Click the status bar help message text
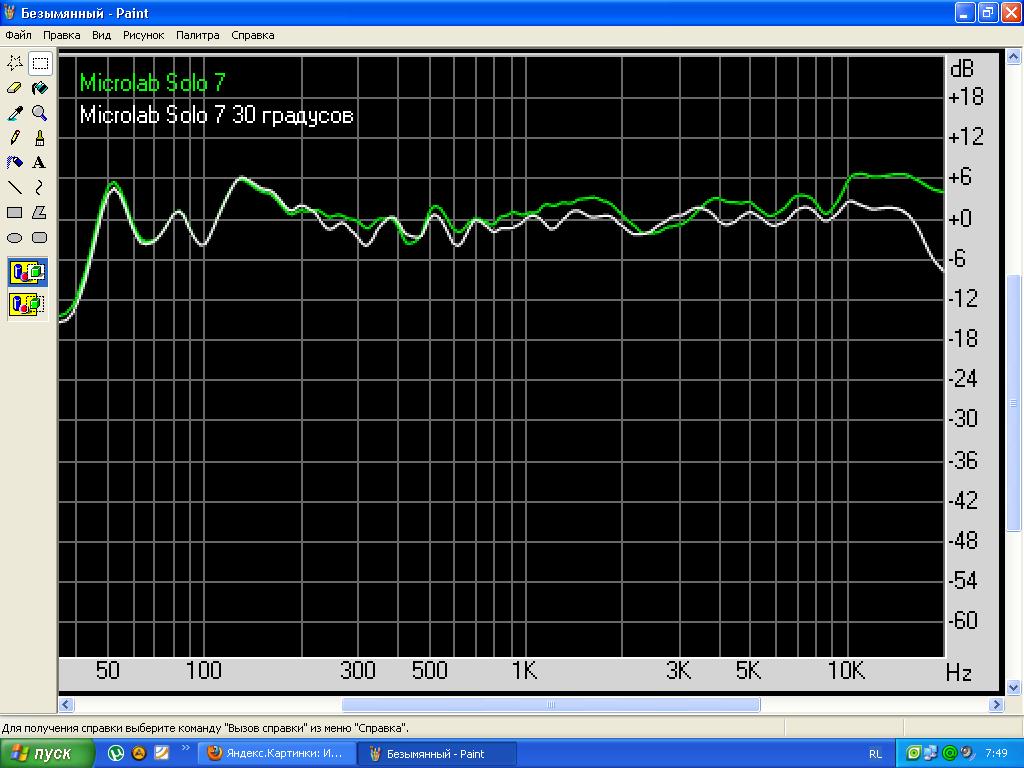The height and width of the screenshot is (768, 1024). pyautogui.click(x=205, y=728)
